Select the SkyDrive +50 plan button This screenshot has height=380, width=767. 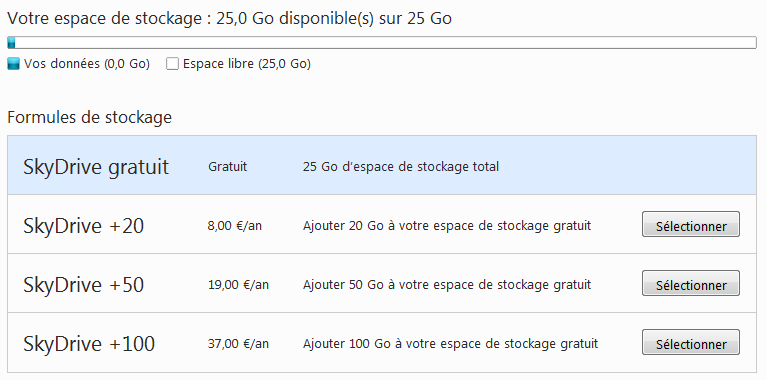coord(691,283)
